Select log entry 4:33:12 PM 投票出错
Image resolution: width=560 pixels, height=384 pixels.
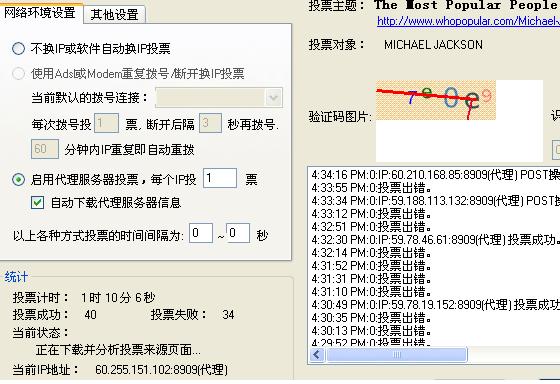(371, 214)
